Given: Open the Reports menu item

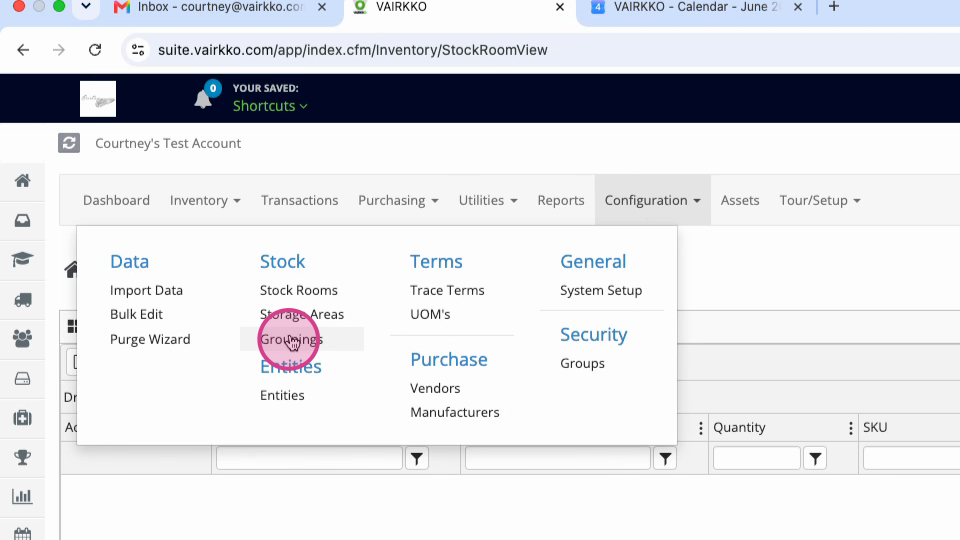Looking at the screenshot, I should pos(561,201).
